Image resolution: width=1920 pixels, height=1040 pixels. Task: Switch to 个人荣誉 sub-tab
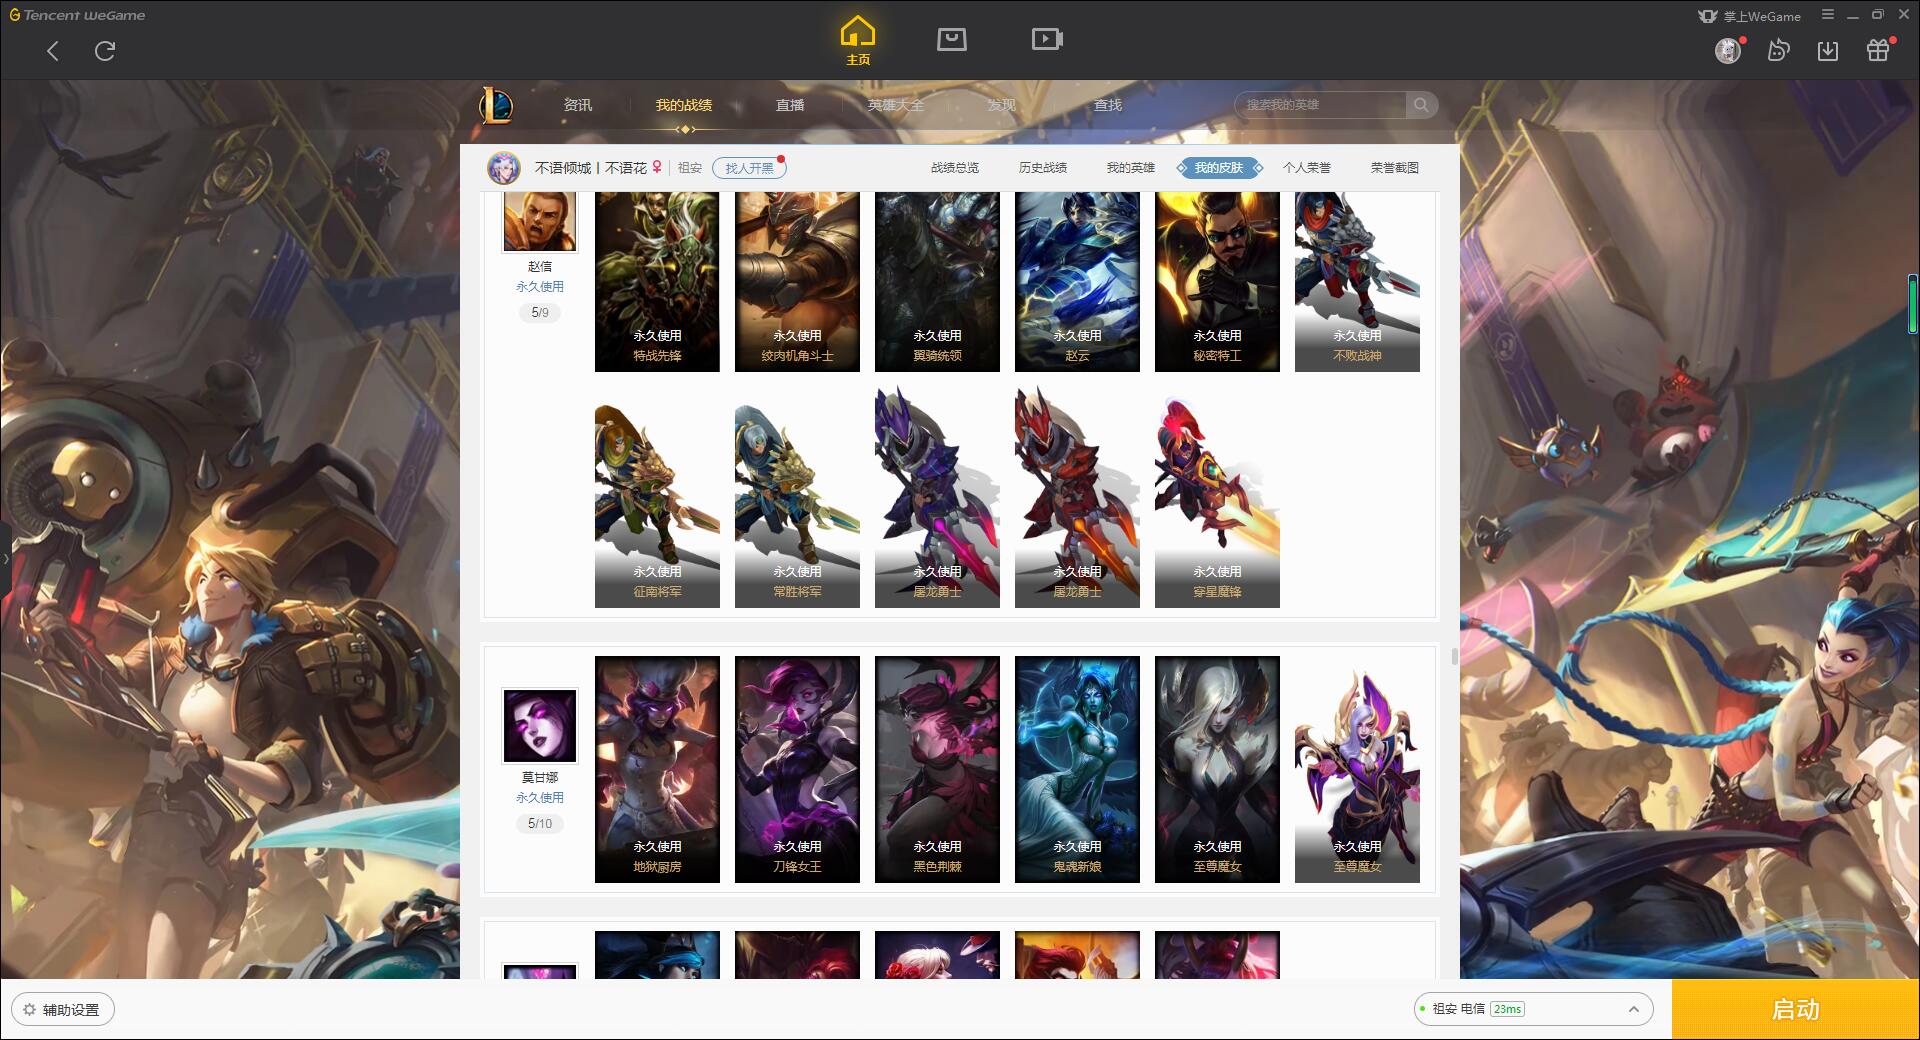pos(1307,168)
